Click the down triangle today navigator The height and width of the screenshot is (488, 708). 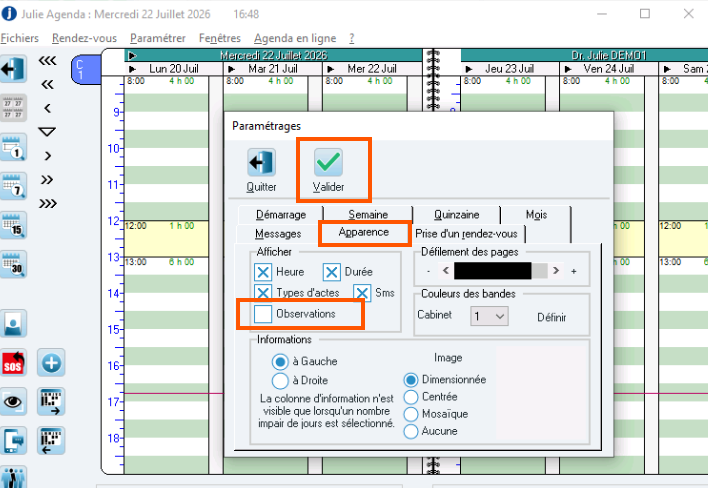(47, 132)
